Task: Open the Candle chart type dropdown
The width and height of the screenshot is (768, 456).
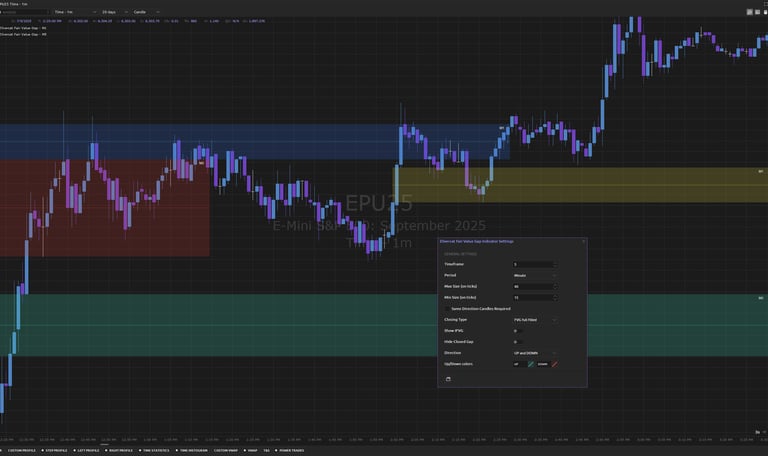Action: [146, 12]
